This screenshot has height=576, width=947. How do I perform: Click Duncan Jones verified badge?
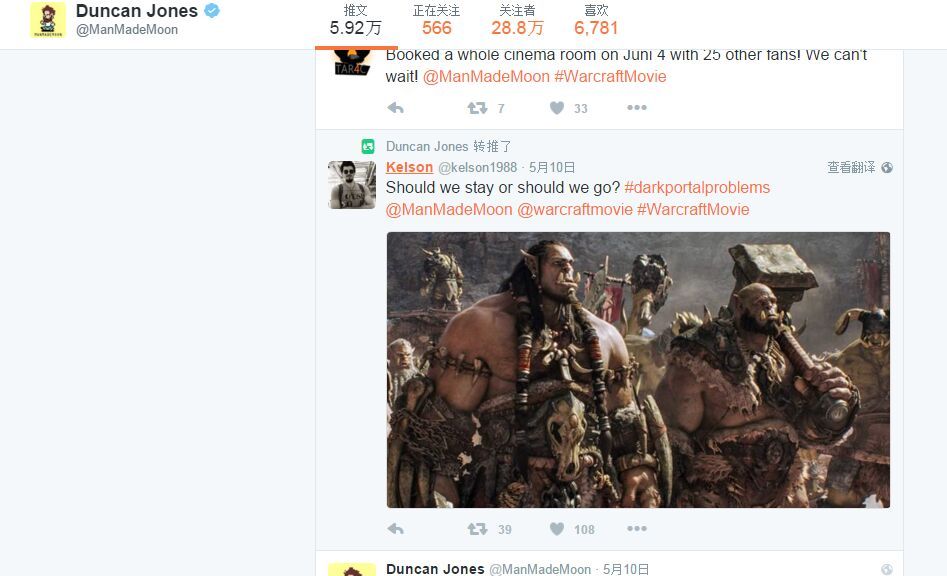[212, 11]
